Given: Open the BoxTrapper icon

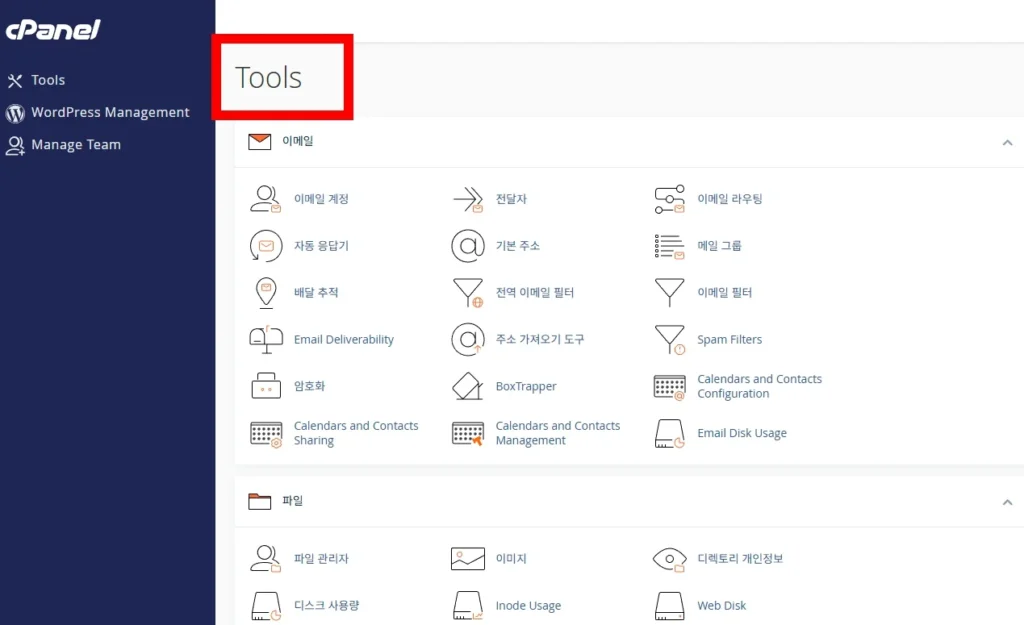Looking at the screenshot, I should click(468, 386).
